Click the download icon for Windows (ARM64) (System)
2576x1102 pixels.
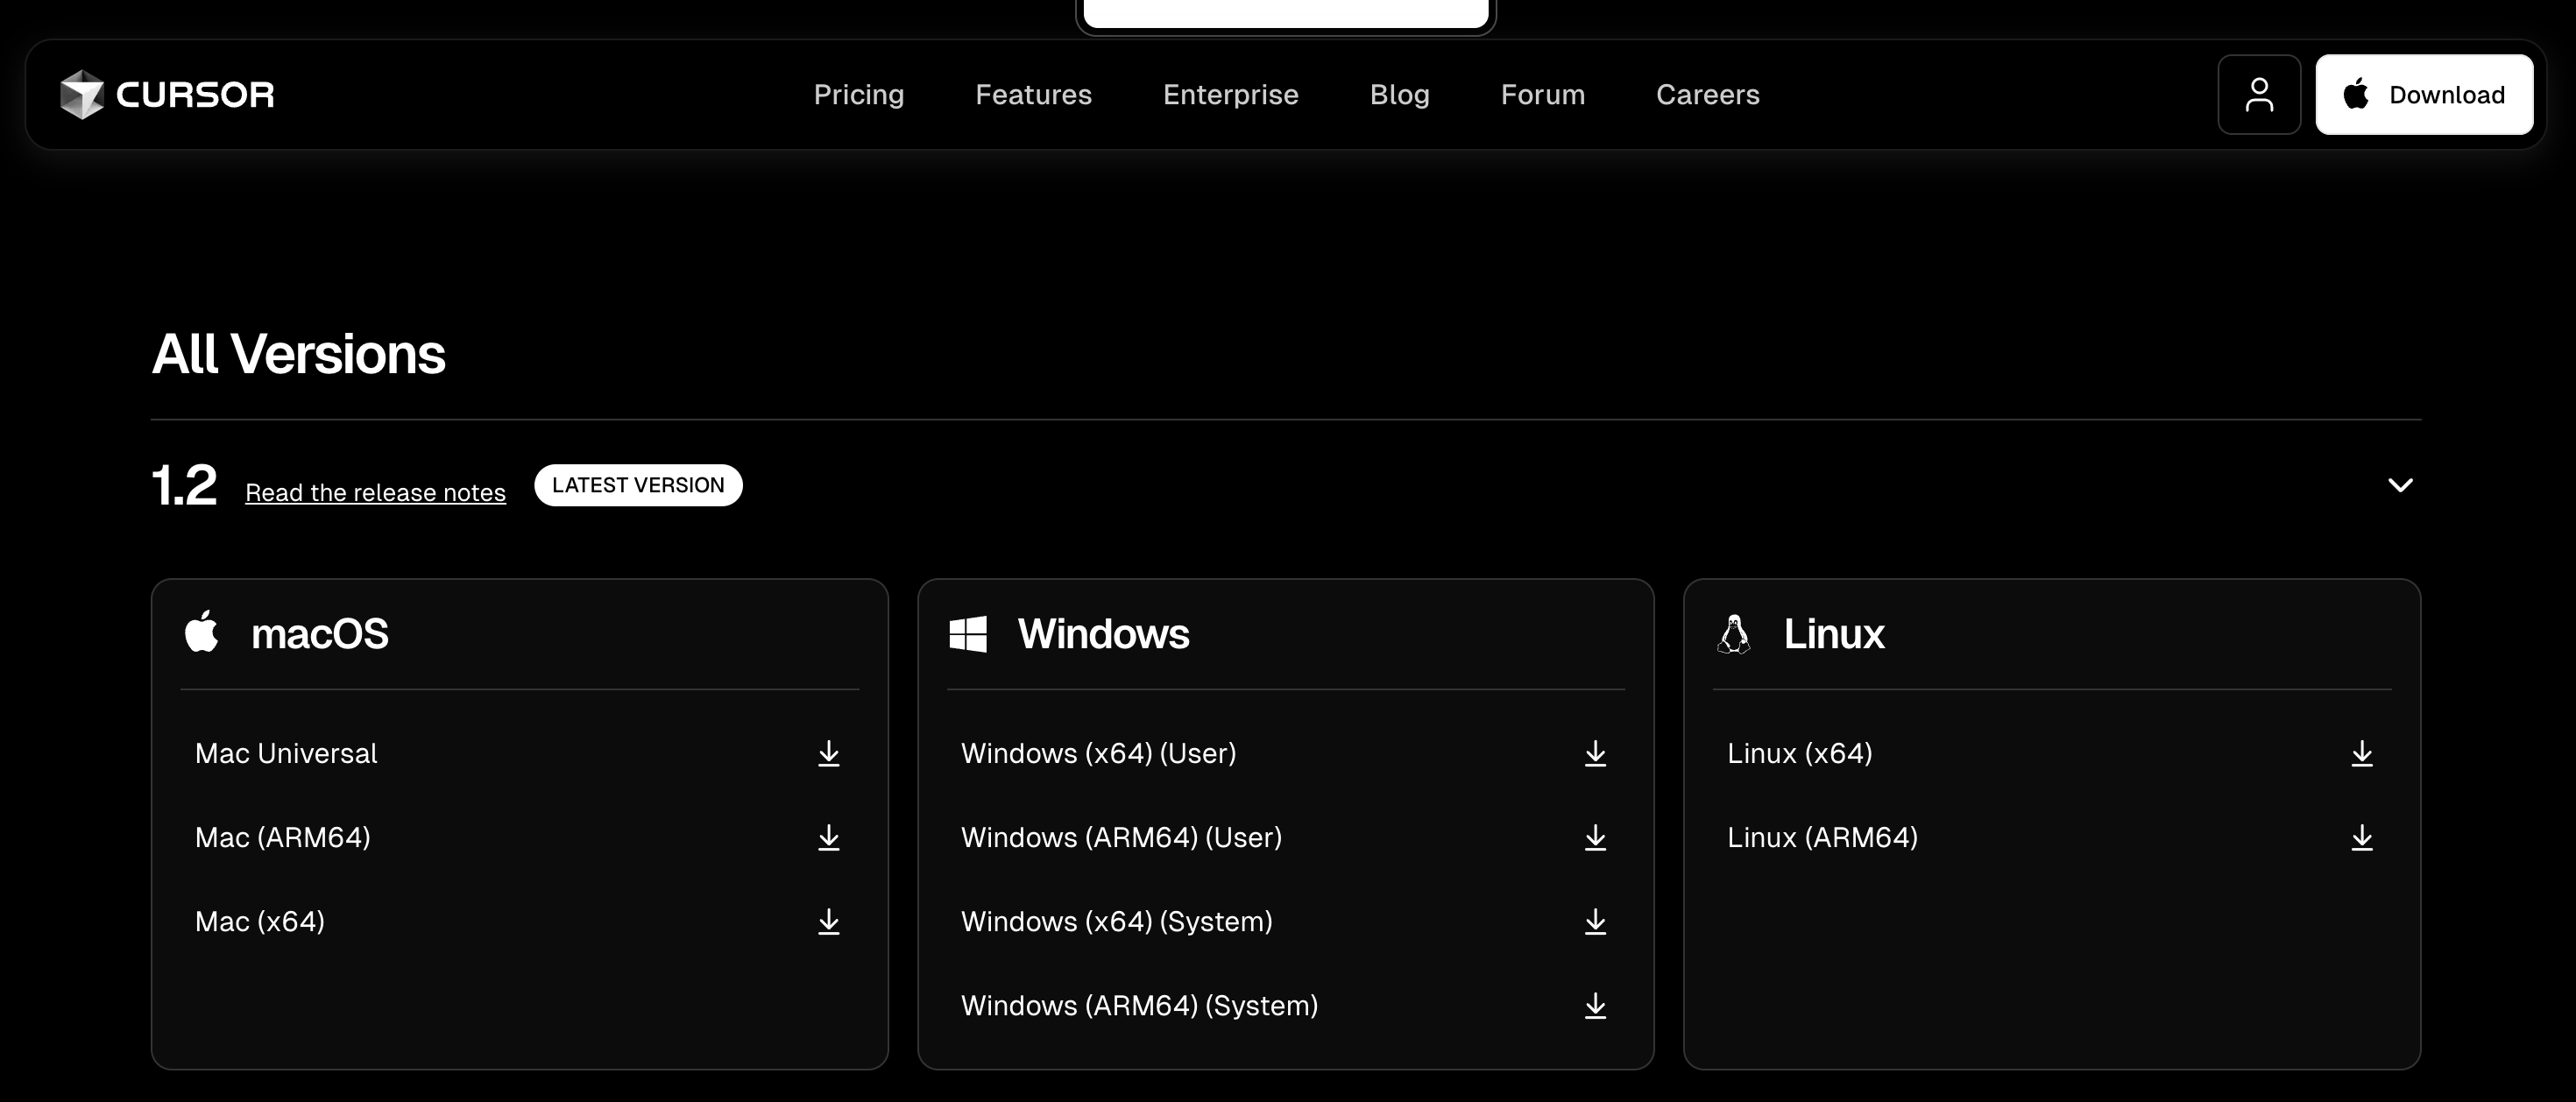tap(1595, 1006)
